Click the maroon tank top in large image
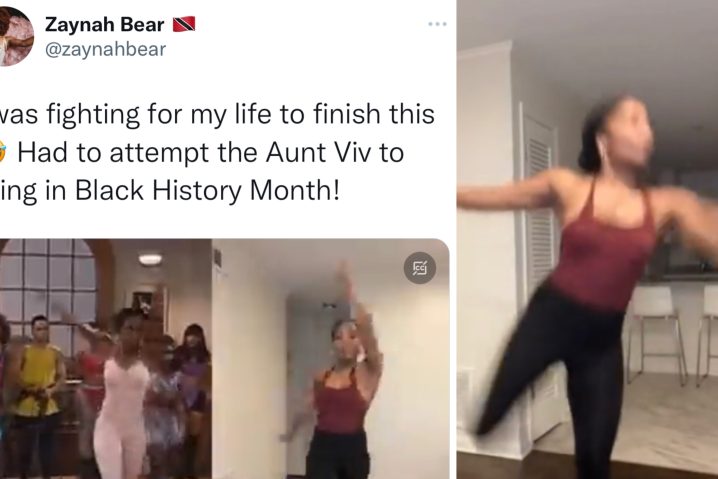Viewport: 718px width, 479px height. coord(604,247)
